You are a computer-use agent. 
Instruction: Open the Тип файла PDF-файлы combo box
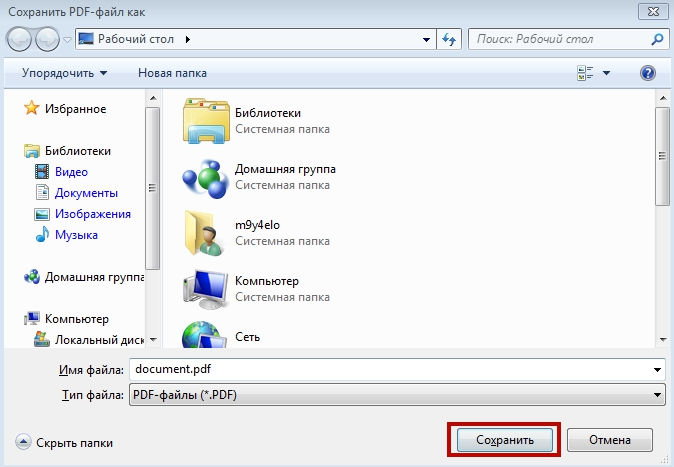click(x=397, y=395)
